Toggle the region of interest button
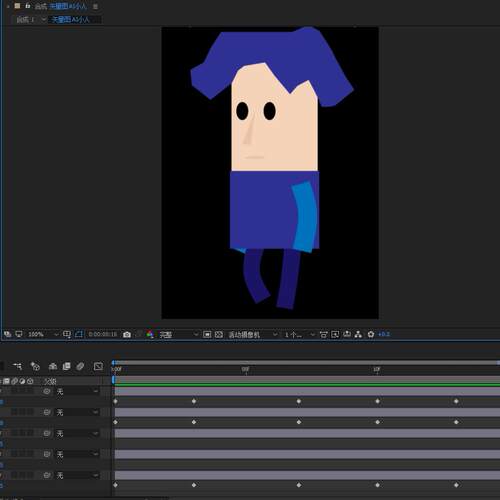The width and height of the screenshot is (500, 500). pyautogui.click(x=207, y=334)
